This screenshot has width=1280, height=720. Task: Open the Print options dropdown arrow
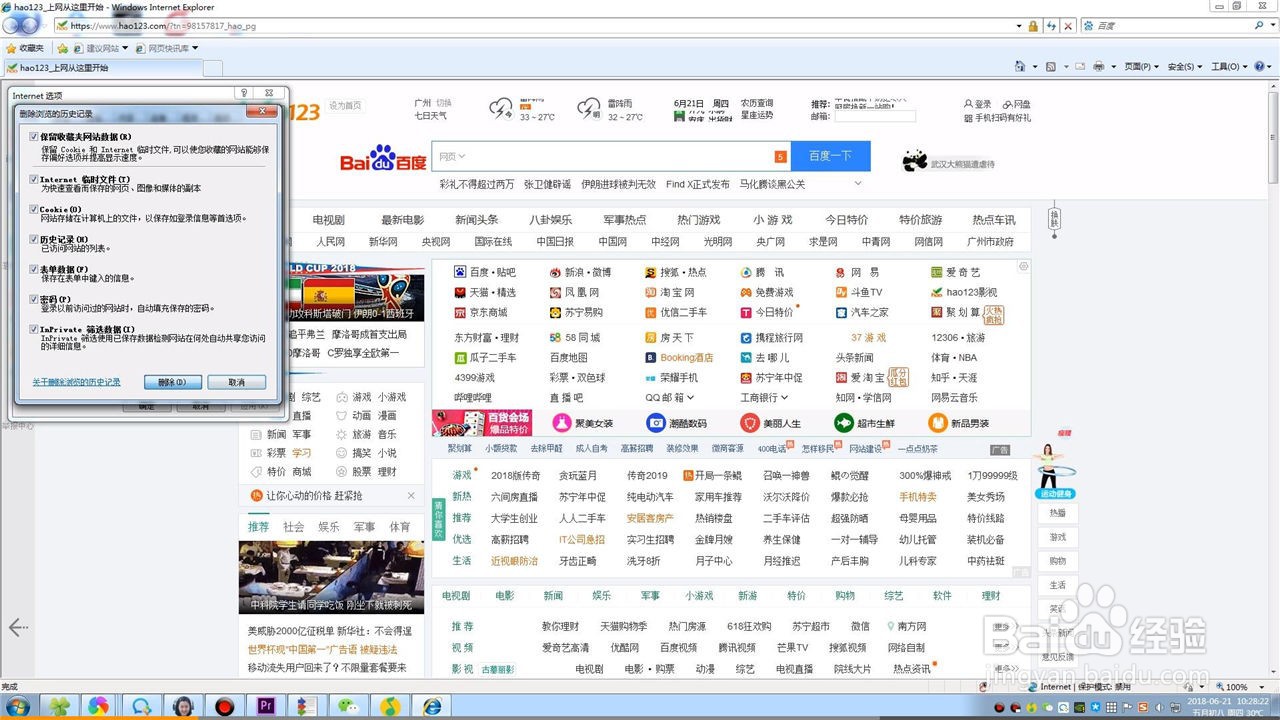click(x=1113, y=66)
